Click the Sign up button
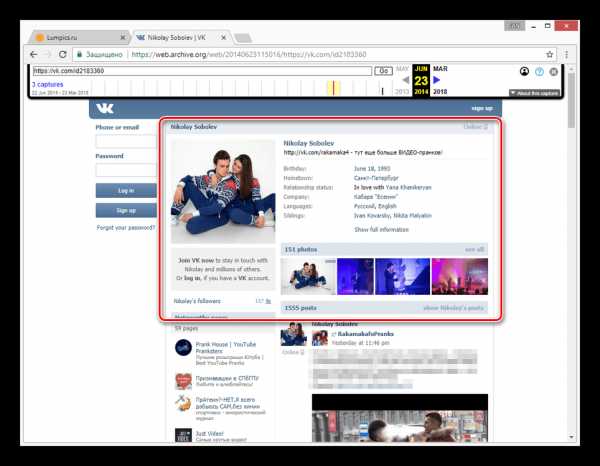 coord(126,210)
